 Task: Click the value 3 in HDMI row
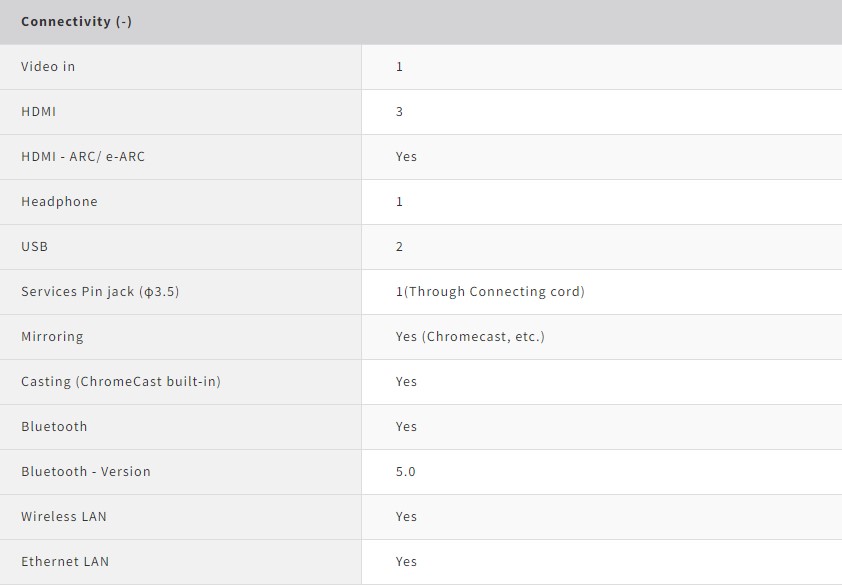tap(399, 112)
